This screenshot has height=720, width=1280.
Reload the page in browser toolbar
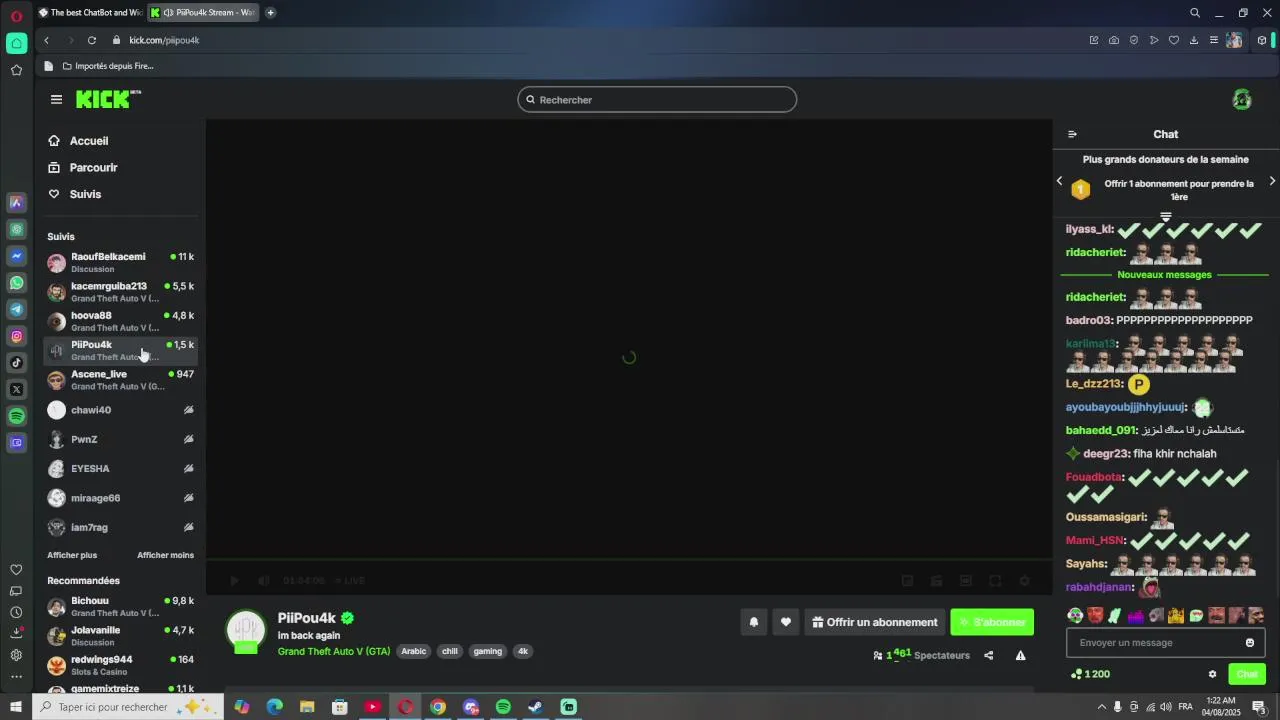coord(92,40)
